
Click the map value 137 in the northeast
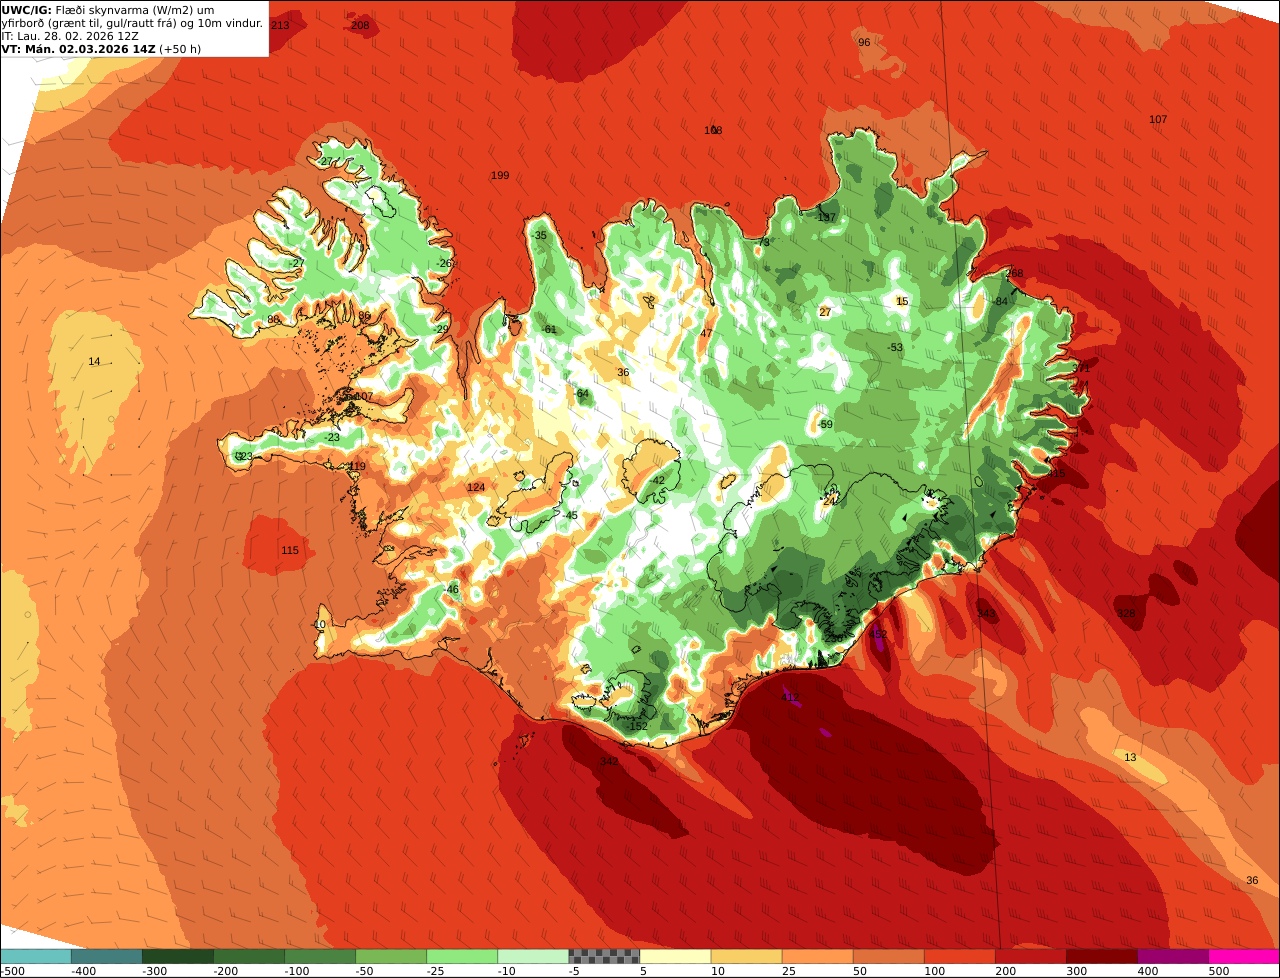click(x=826, y=217)
